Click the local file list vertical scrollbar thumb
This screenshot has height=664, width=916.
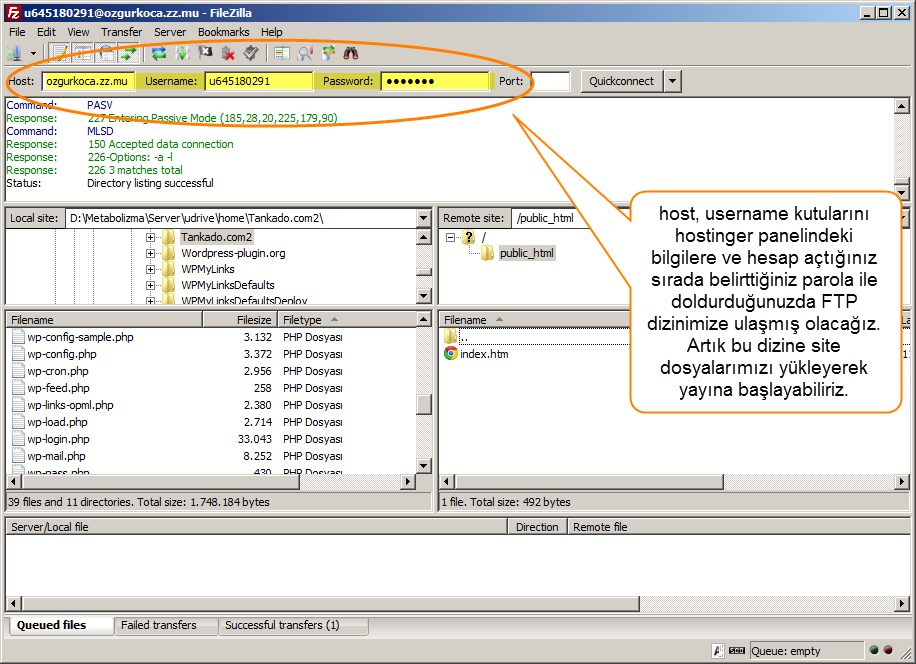[x=424, y=404]
